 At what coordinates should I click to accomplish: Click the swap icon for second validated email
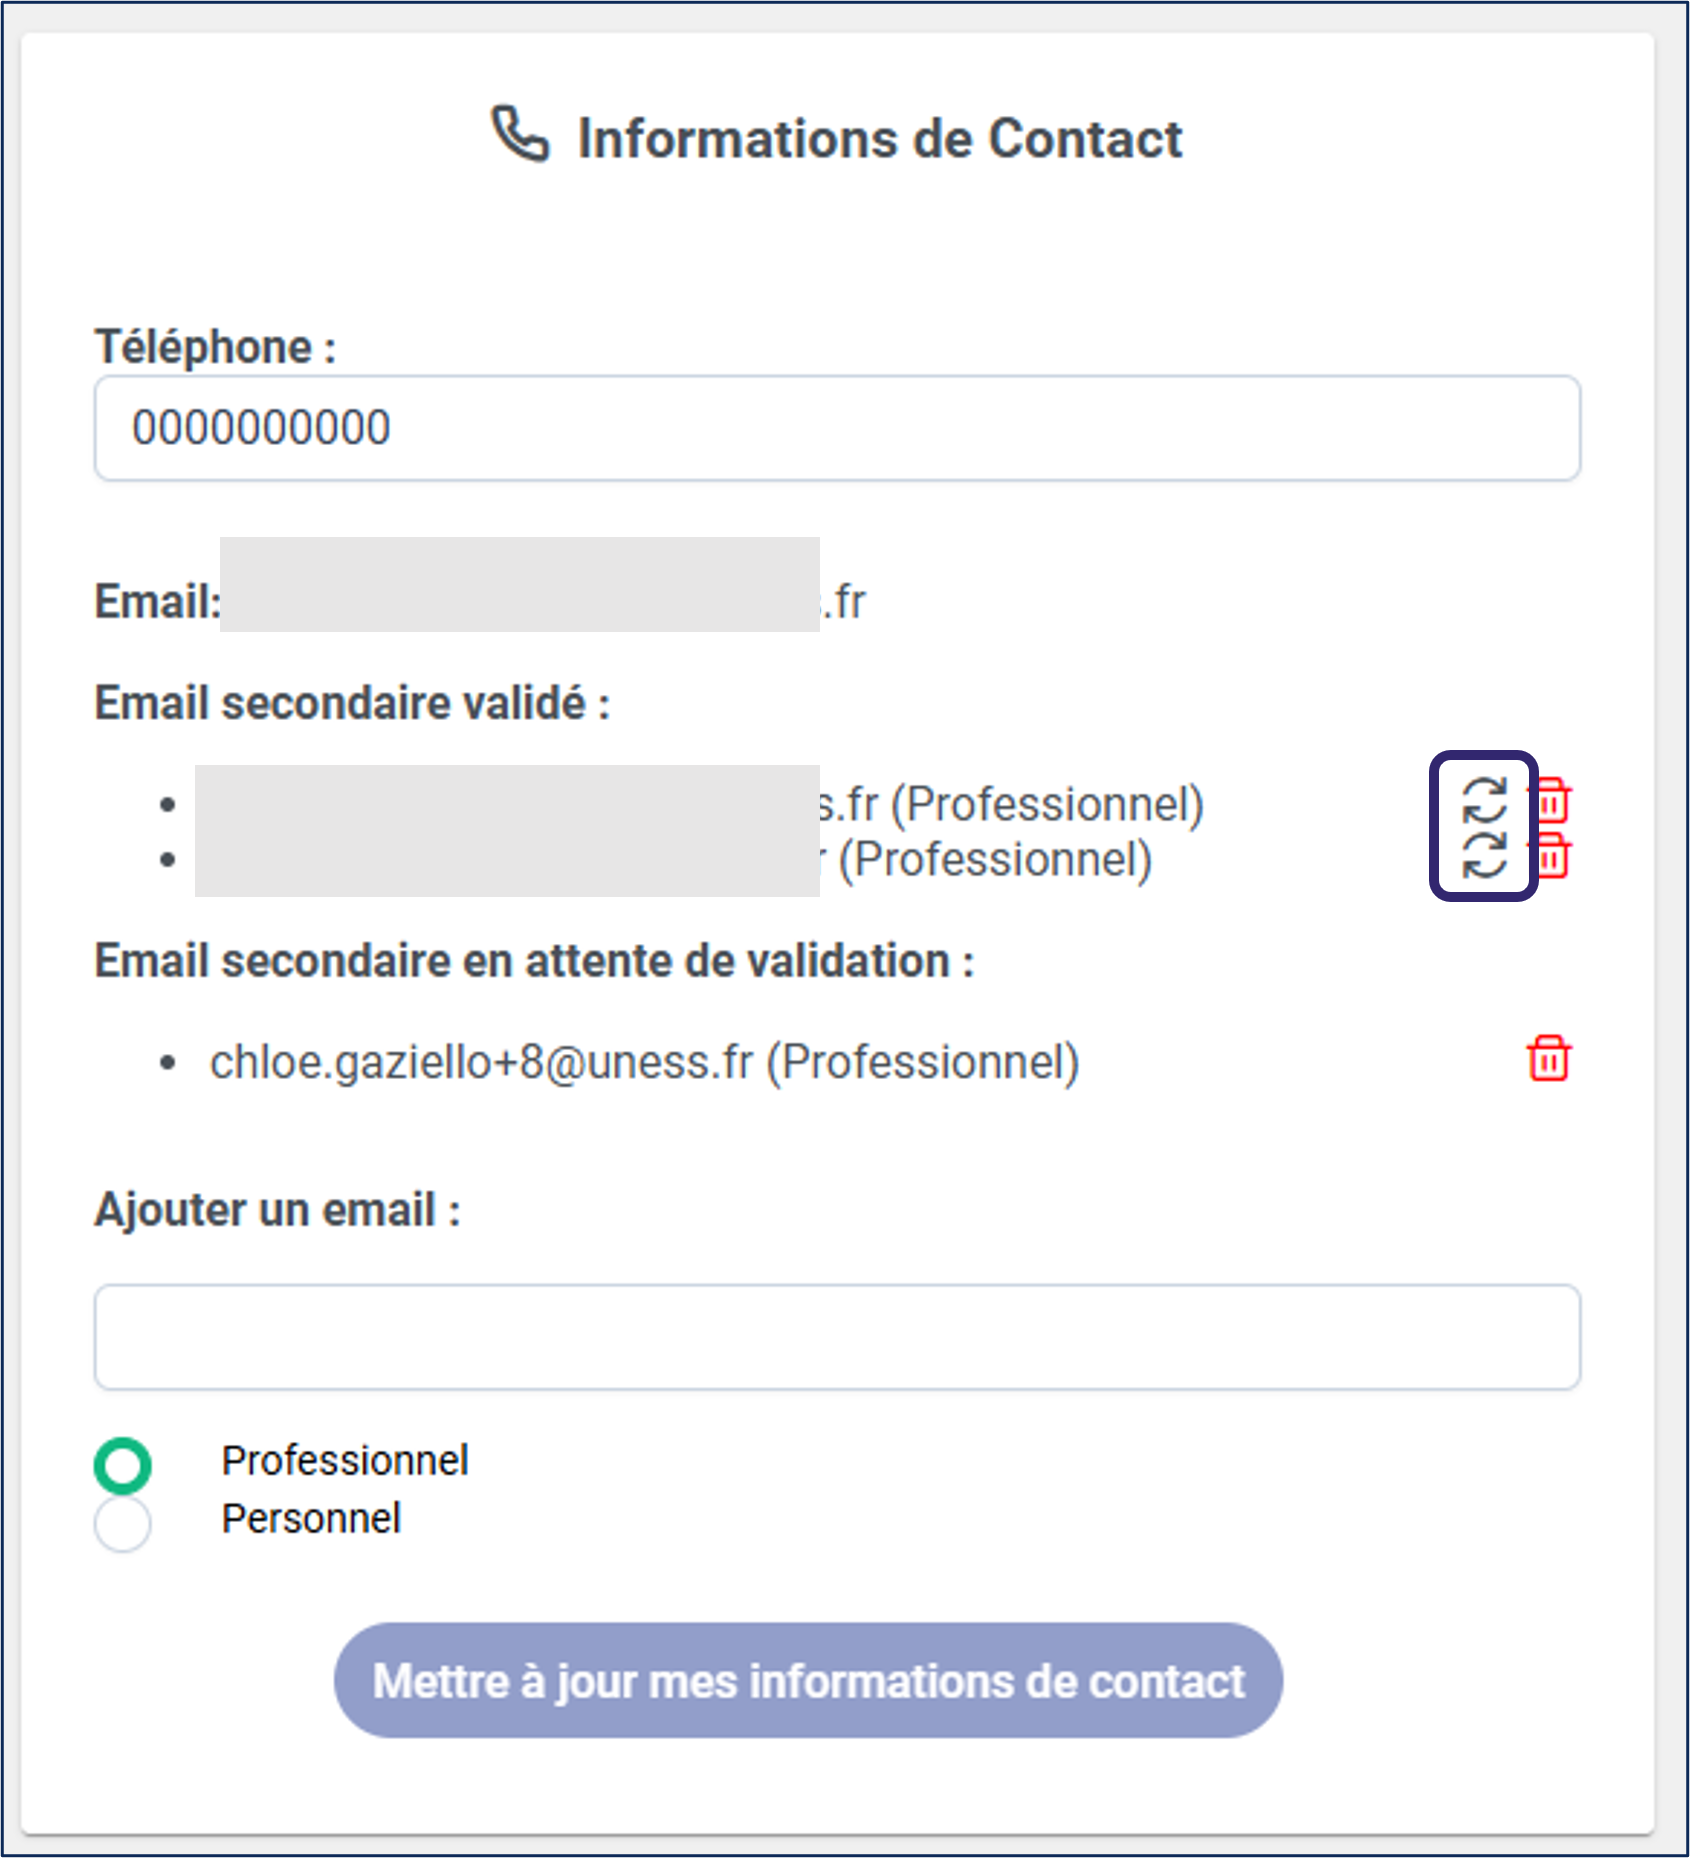tap(1484, 855)
